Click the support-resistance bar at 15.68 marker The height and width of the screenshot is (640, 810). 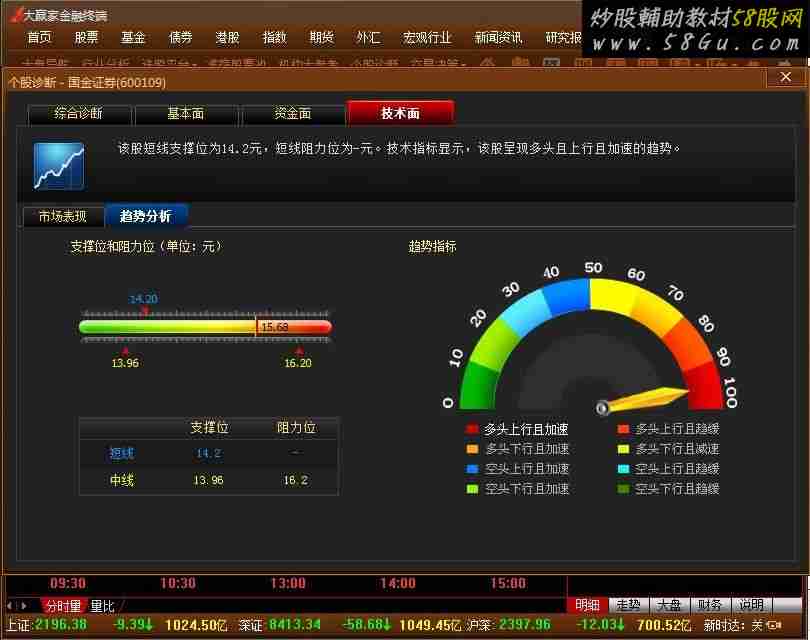[274, 326]
